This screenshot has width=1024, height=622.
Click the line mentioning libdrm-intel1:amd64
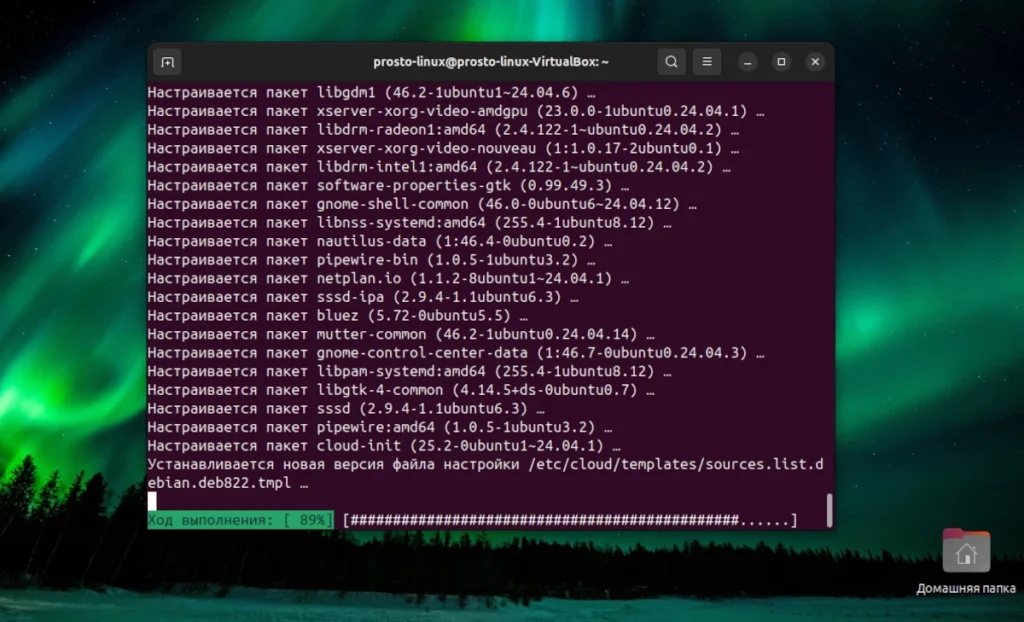click(439, 167)
